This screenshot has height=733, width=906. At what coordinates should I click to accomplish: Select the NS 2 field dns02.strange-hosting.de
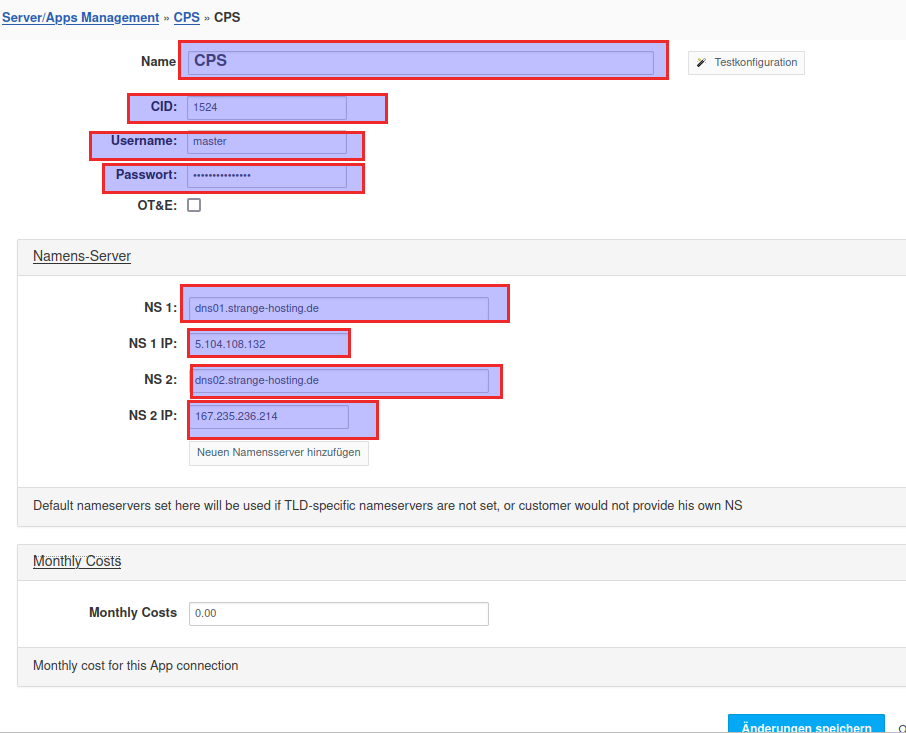tap(338, 381)
